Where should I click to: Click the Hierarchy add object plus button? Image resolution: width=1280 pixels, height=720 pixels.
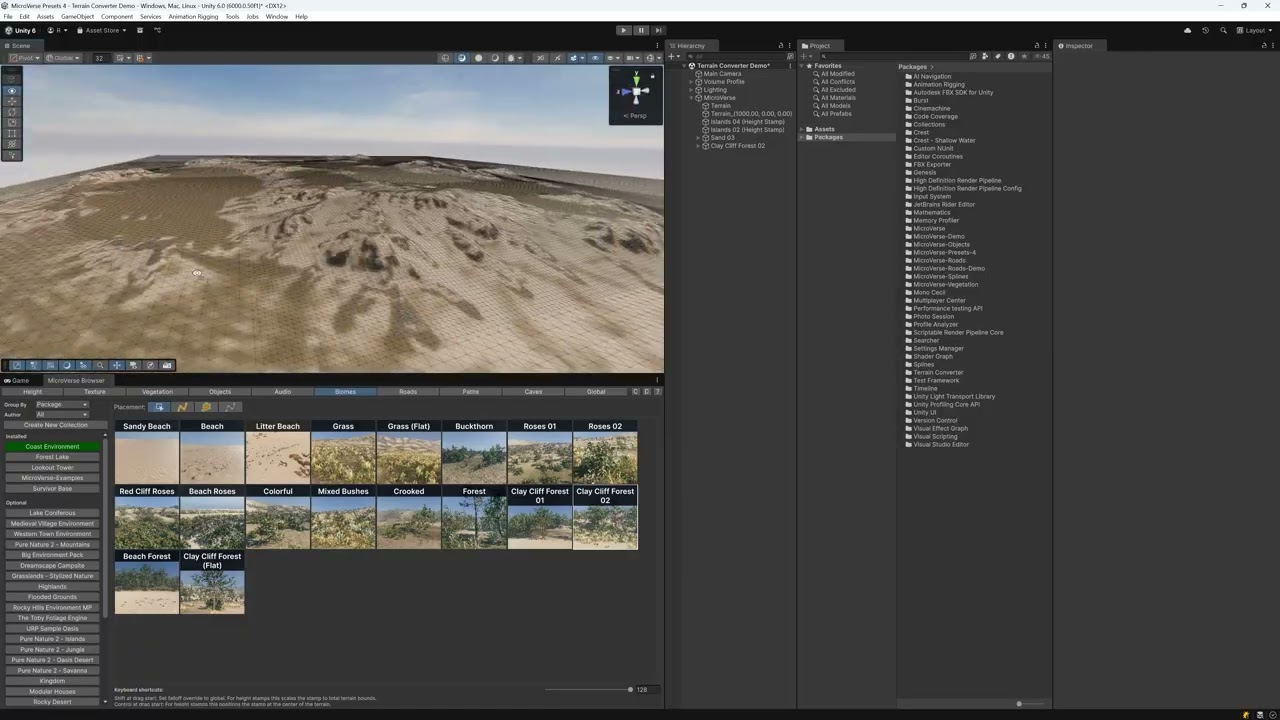pyautogui.click(x=673, y=57)
